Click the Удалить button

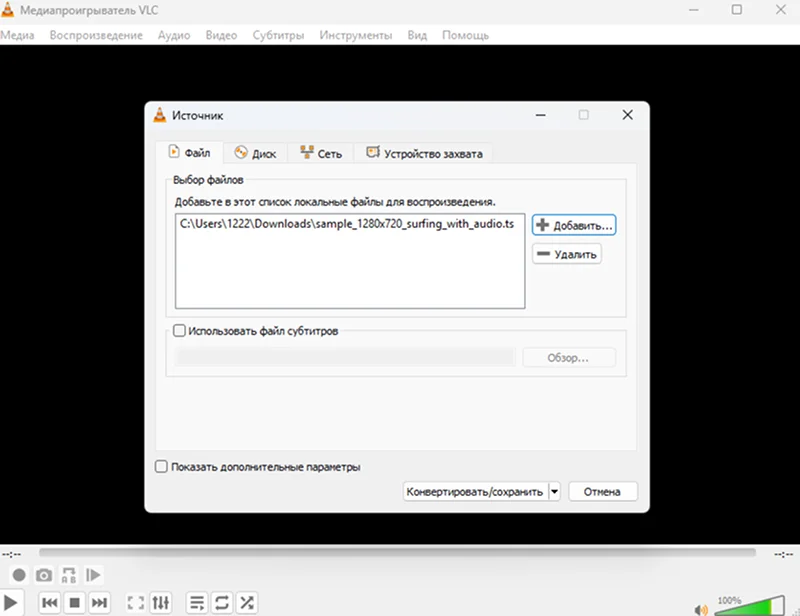(567, 254)
